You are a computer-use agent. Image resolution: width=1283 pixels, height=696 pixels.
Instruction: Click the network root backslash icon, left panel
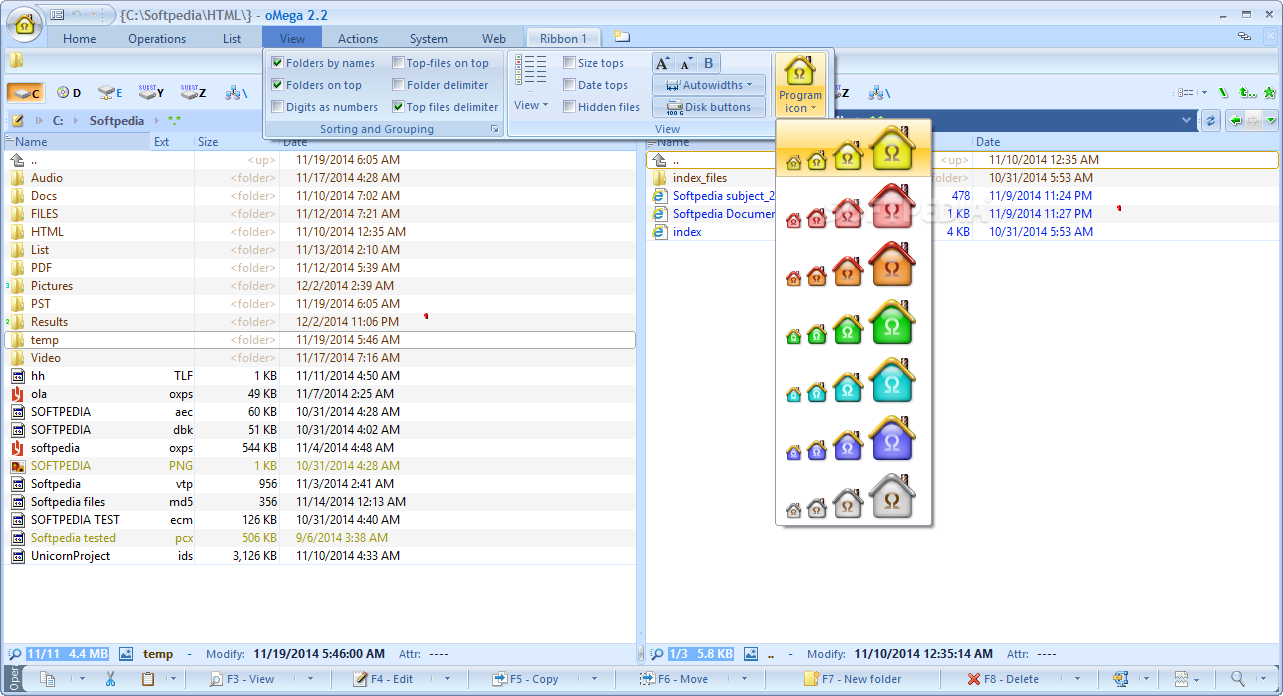click(x=236, y=93)
